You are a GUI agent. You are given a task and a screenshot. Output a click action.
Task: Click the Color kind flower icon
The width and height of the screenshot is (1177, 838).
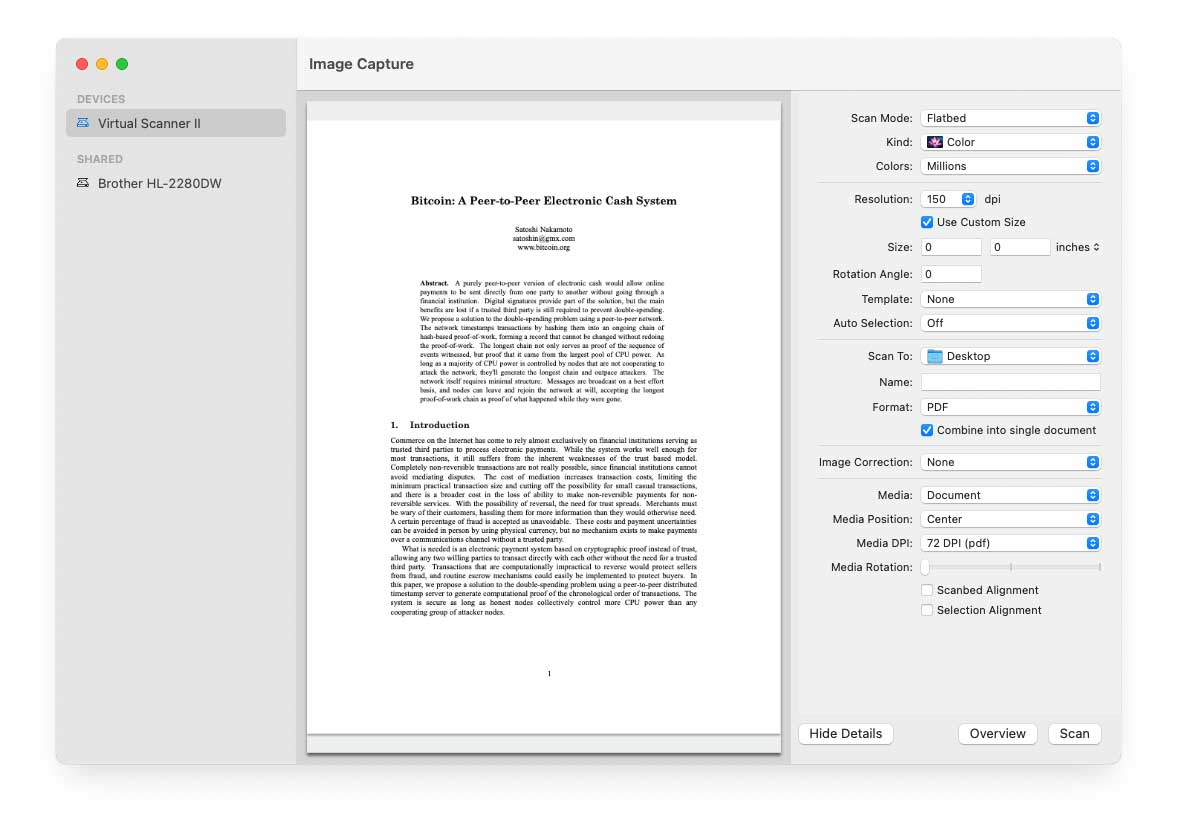(x=935, y=142)
